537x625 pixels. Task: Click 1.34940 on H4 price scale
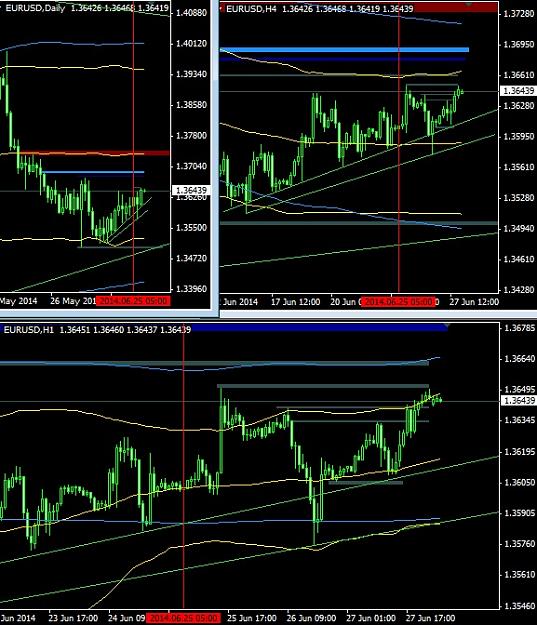click(x=519, y=228)
